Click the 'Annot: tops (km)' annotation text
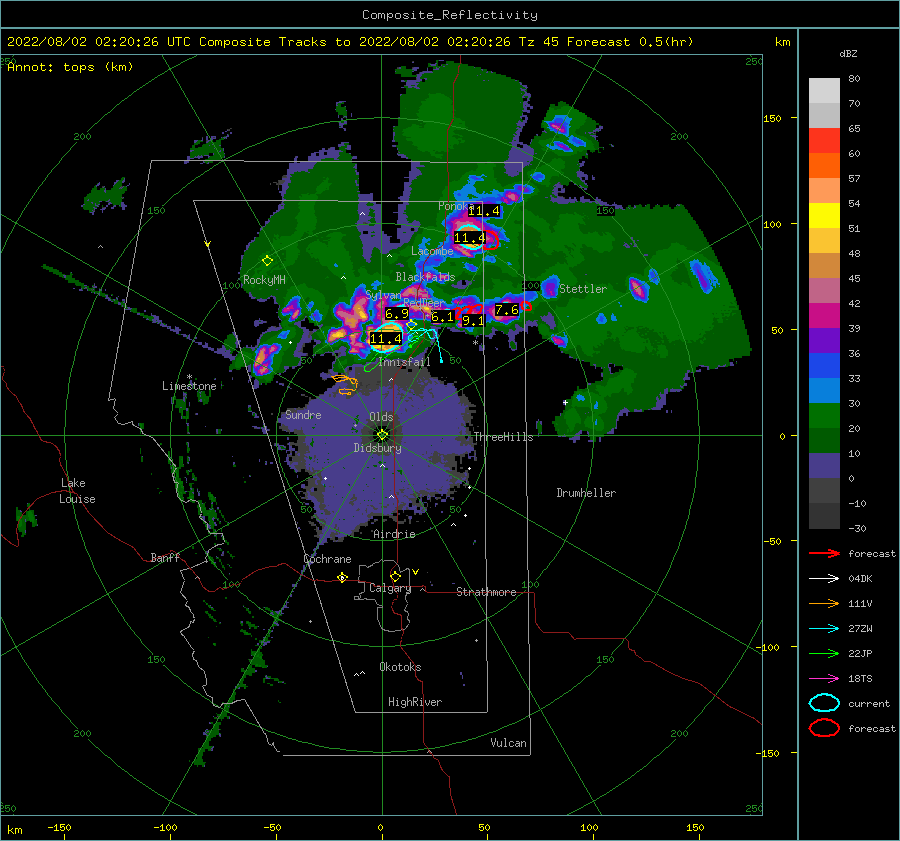The image size is (900, 841). [x=70, y=67]
